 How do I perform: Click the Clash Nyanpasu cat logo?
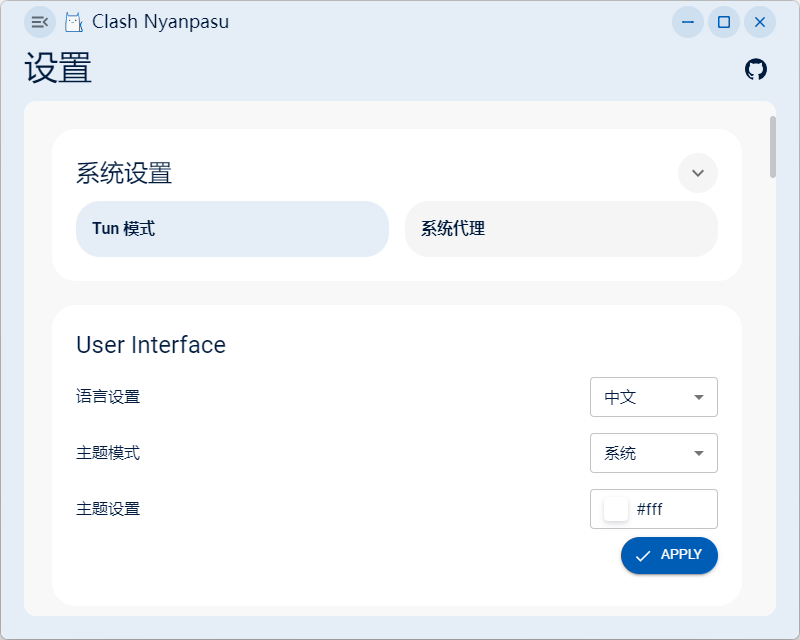click(74, 22)
